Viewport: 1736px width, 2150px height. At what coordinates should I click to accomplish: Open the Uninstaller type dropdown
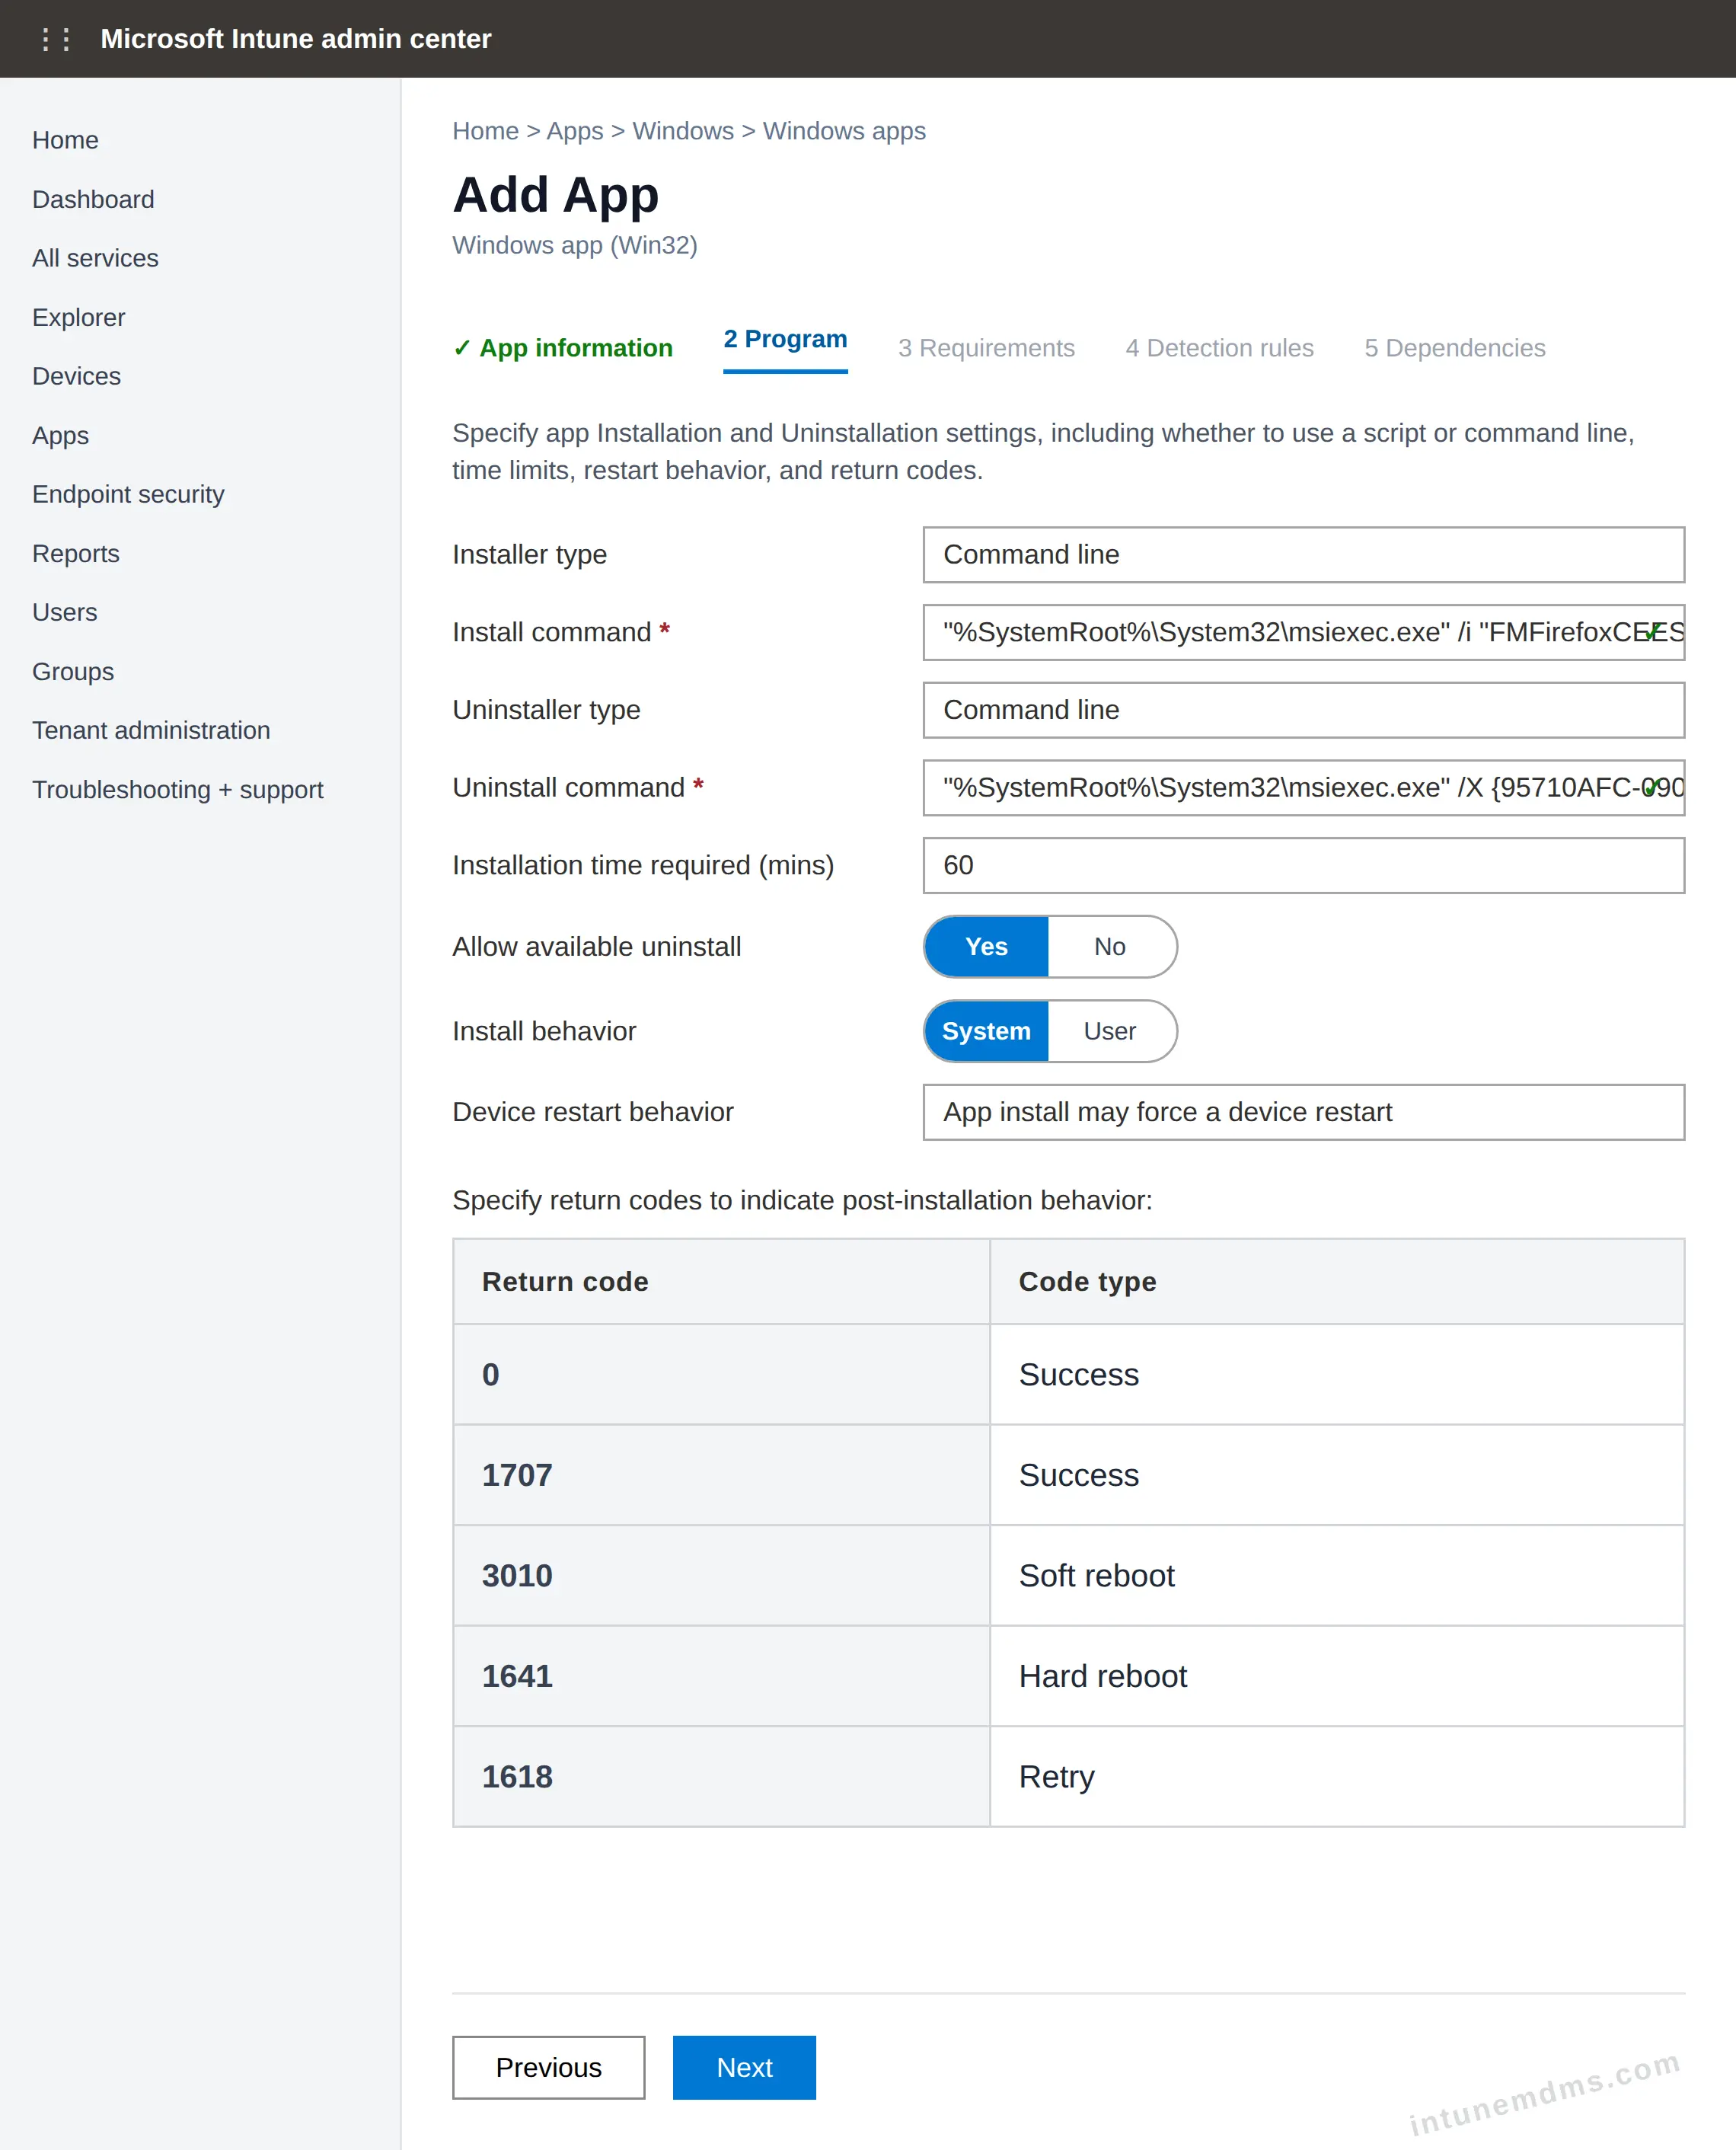pyautogui.click(x=1303, y=710)
